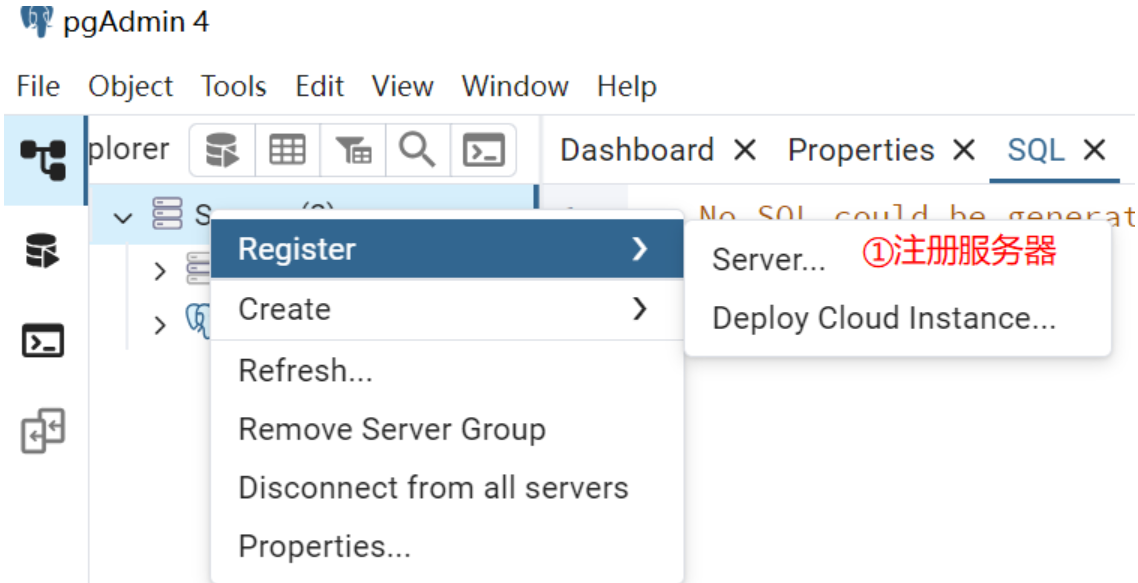Open the Object Explorer sidebar icon
Image resolution: width=1138 pixels, height=583 pixels.
pyautogui.click(x=43, y=158)
